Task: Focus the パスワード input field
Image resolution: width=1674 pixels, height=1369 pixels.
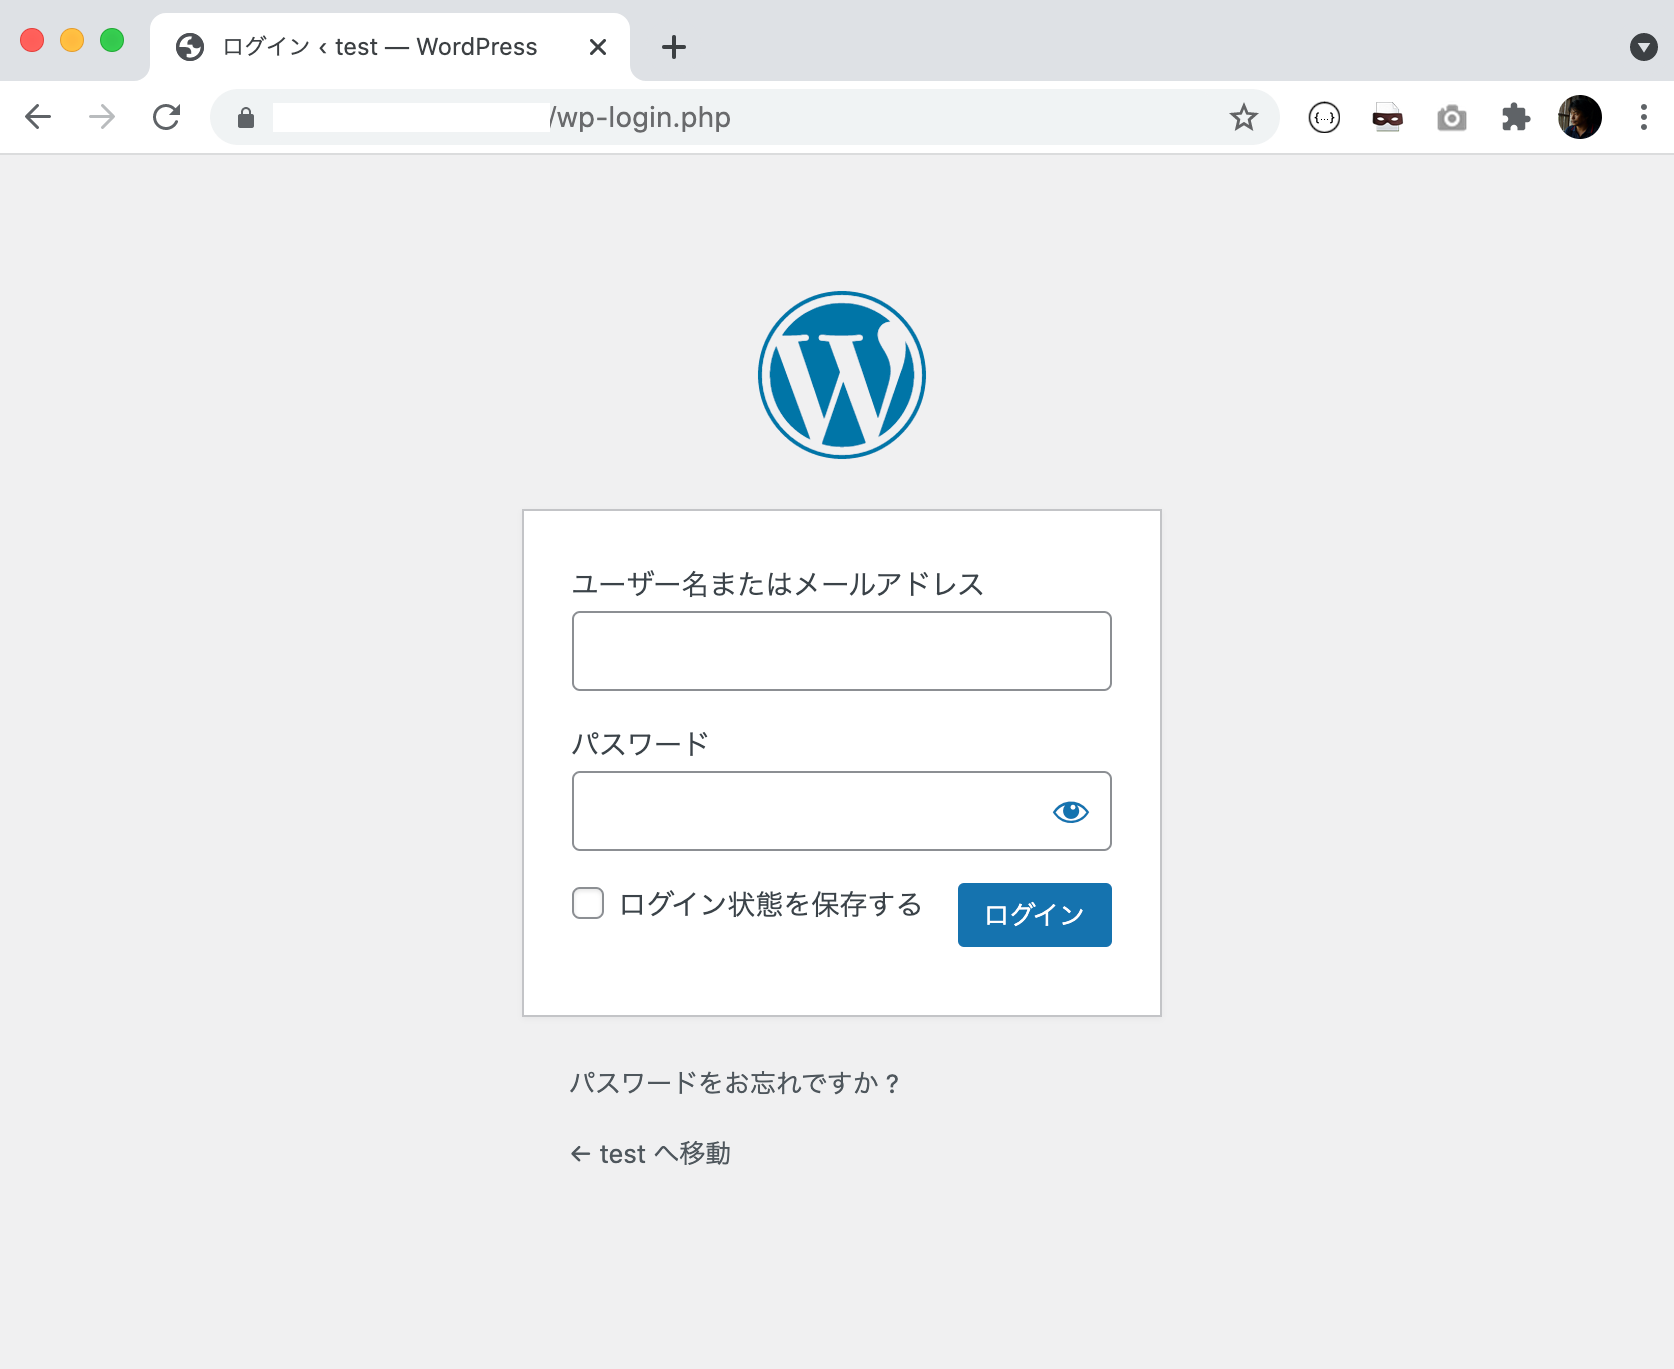Action: coord(842,811)
